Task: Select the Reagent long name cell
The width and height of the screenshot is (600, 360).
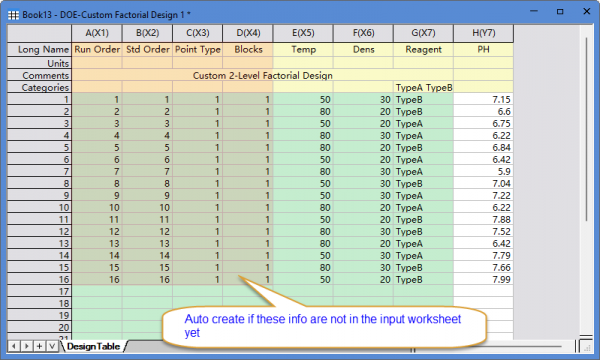Action: (423, 50)
